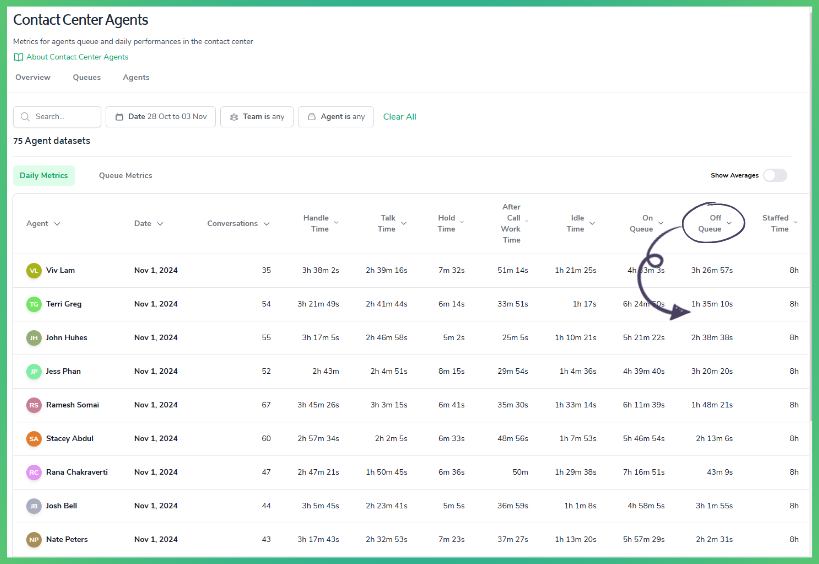Image resolution: width=819 pixels, height=564 pixels.
Task: Click the book icon beside About Contact Center Agents
Action: point(18,57)
